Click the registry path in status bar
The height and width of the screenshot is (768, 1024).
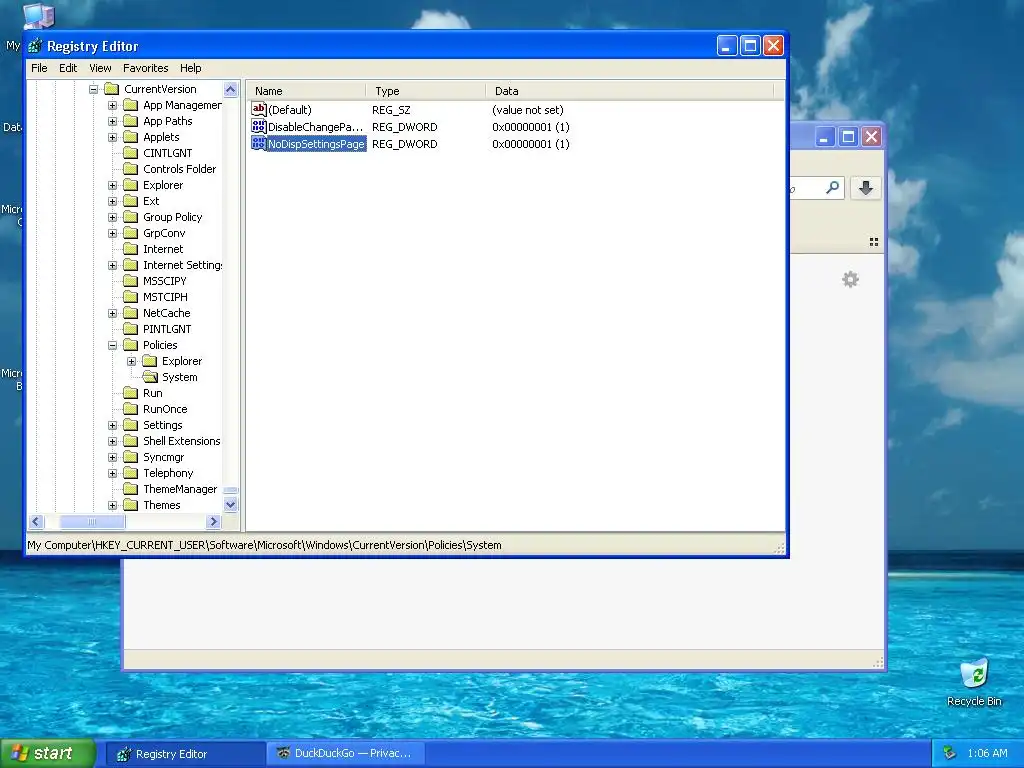264,545
